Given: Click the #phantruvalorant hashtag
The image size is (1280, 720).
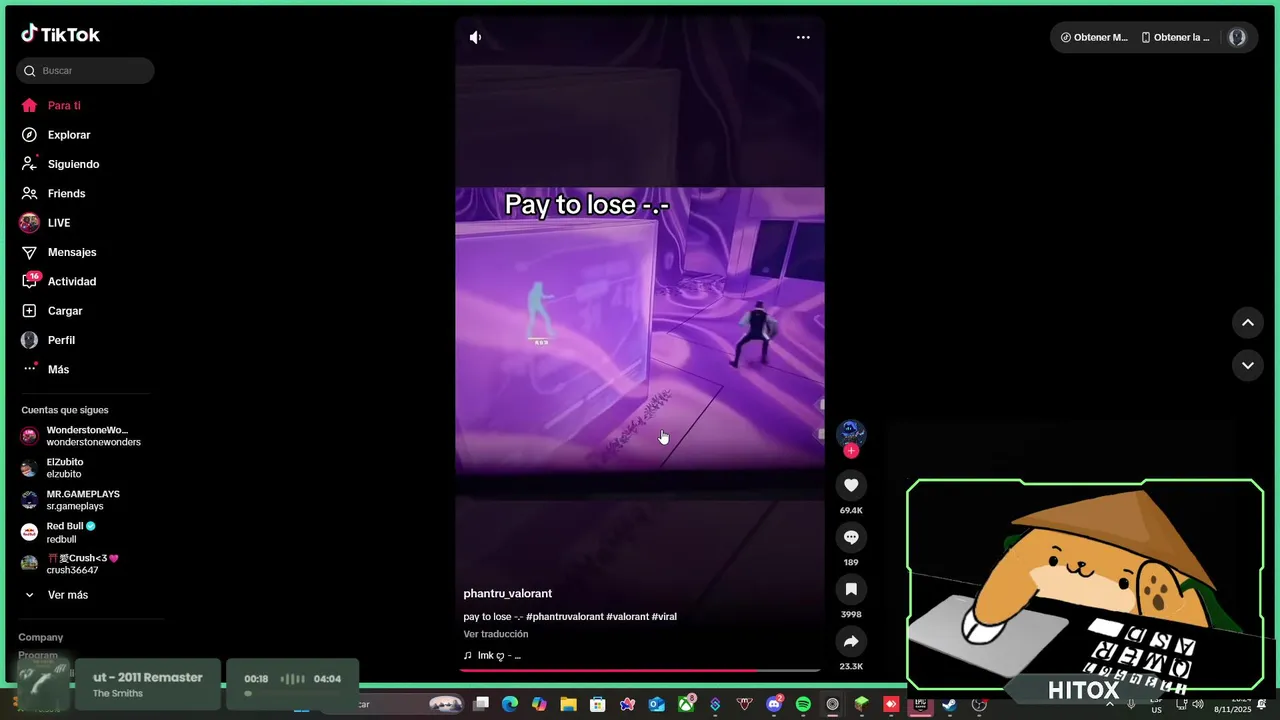Looking at the screenshot, I should 564,617.
